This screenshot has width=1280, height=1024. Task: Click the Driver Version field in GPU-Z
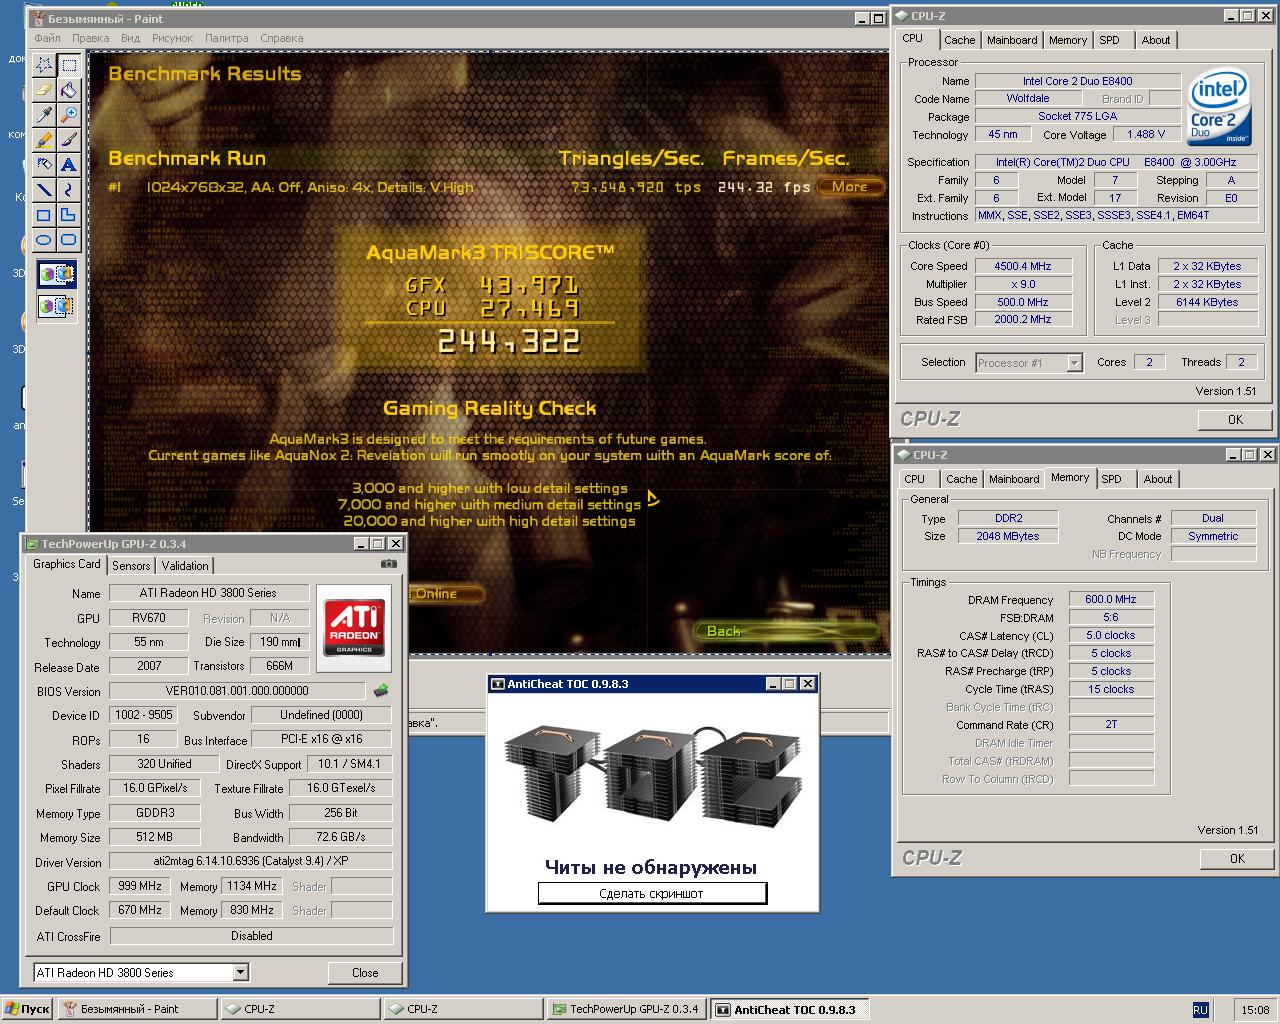pos(251,861)
